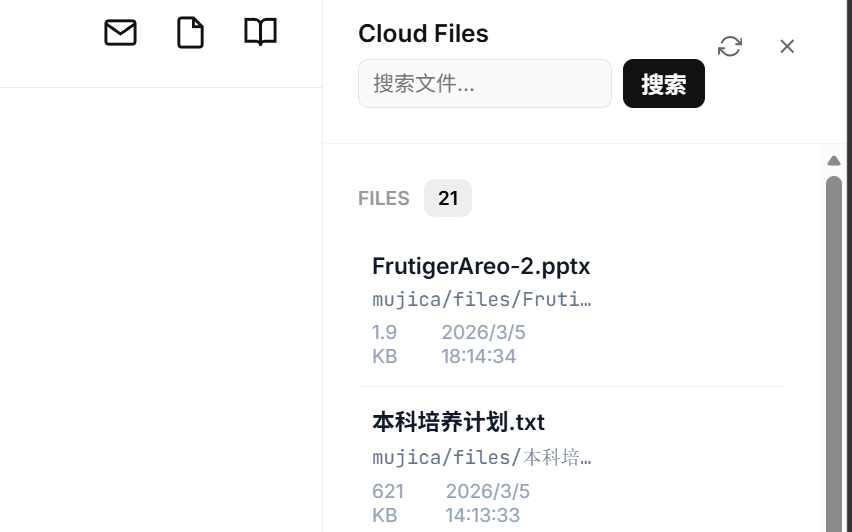The width and height of the screenshot is (852, 532).
Task: Click the file list scrollbar thumb
Action: (x=834, y=350)
